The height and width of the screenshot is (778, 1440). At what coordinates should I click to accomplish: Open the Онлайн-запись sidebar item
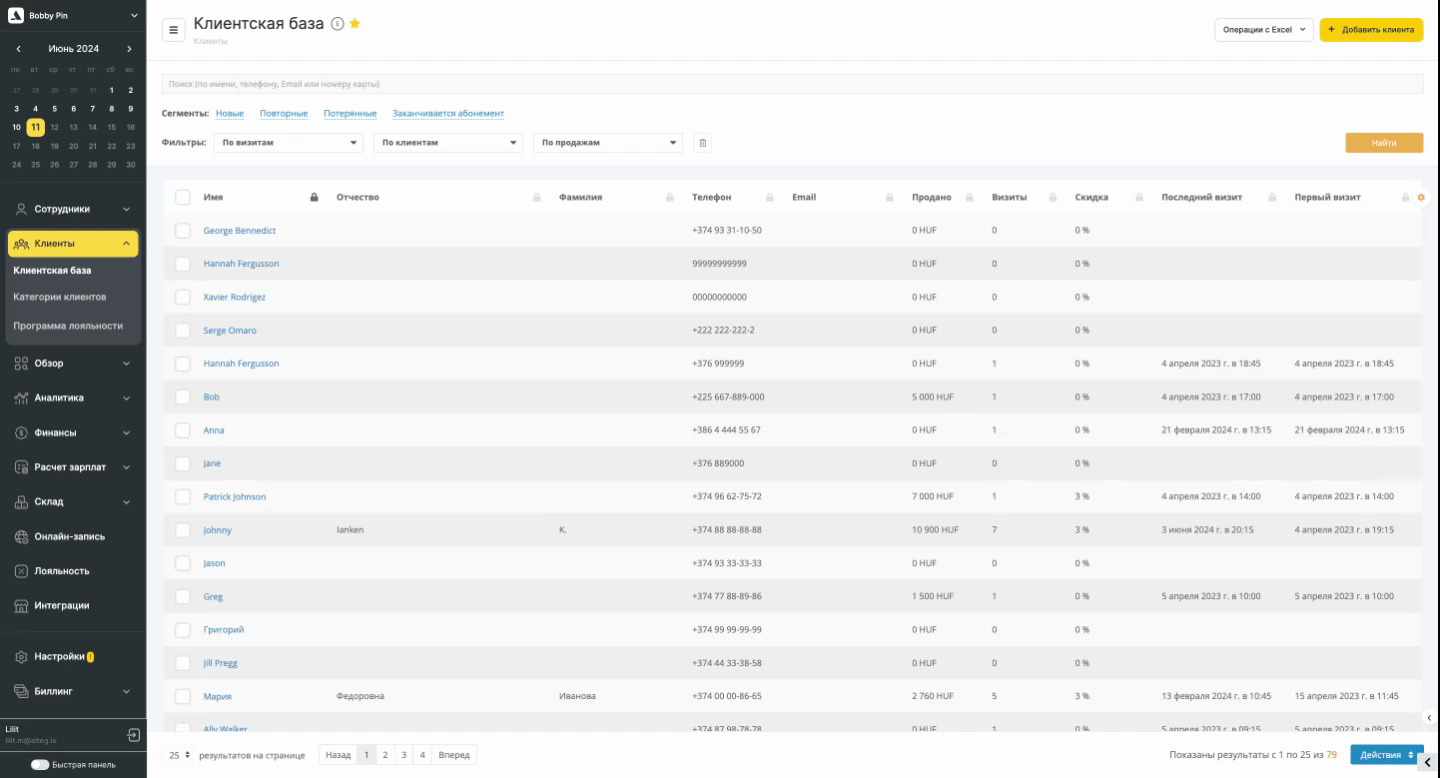coord(73,537)
